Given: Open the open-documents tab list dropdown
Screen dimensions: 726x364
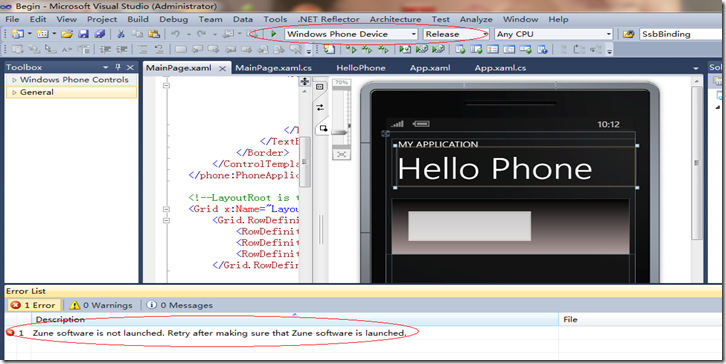Looking at the screenshot, I should pos(695,68).
